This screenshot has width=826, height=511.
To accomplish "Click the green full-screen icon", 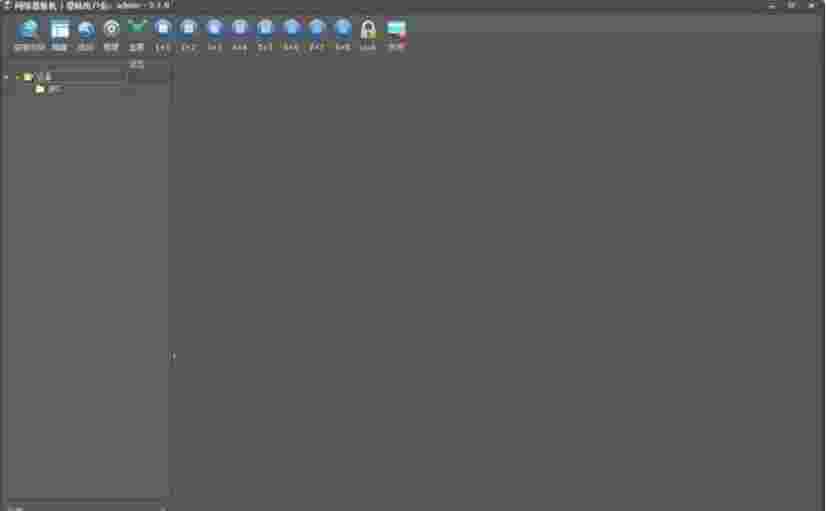I will (137, 31).
